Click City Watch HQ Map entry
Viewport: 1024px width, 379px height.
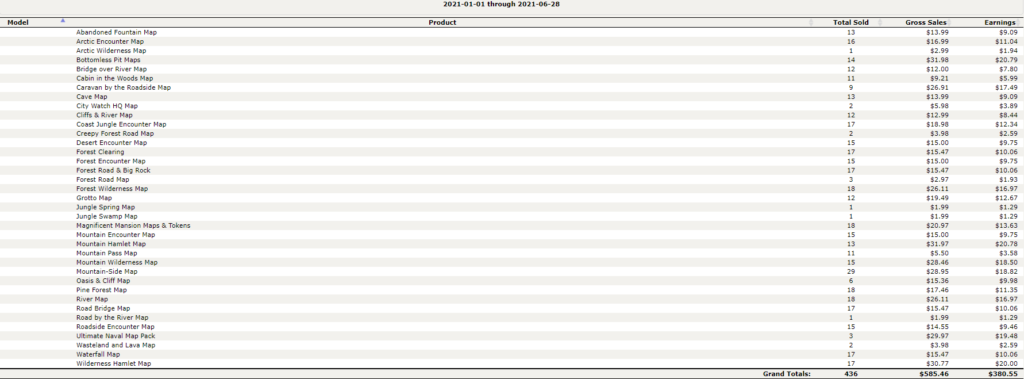click(106, 105)
